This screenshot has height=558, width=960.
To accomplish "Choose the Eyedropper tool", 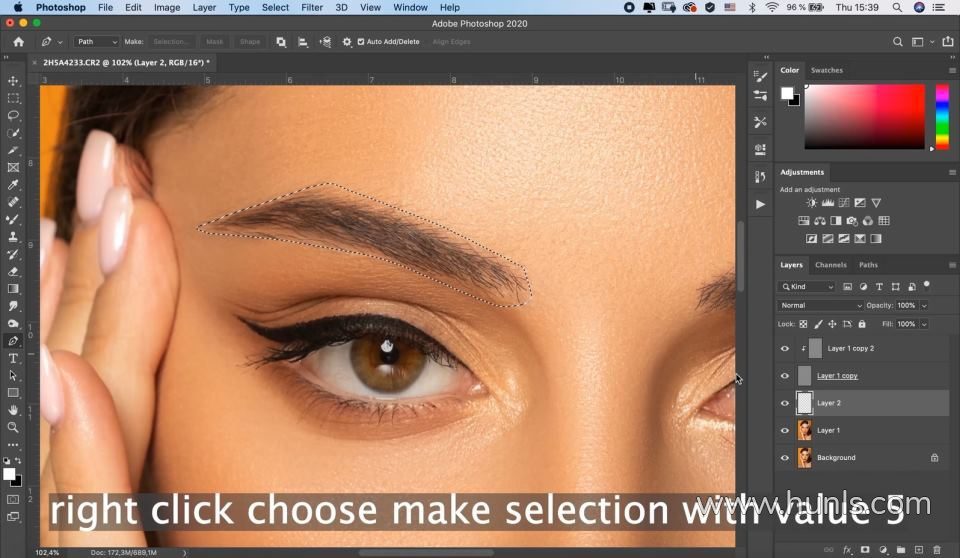I will pyautogui.click(x=13, y=184).
